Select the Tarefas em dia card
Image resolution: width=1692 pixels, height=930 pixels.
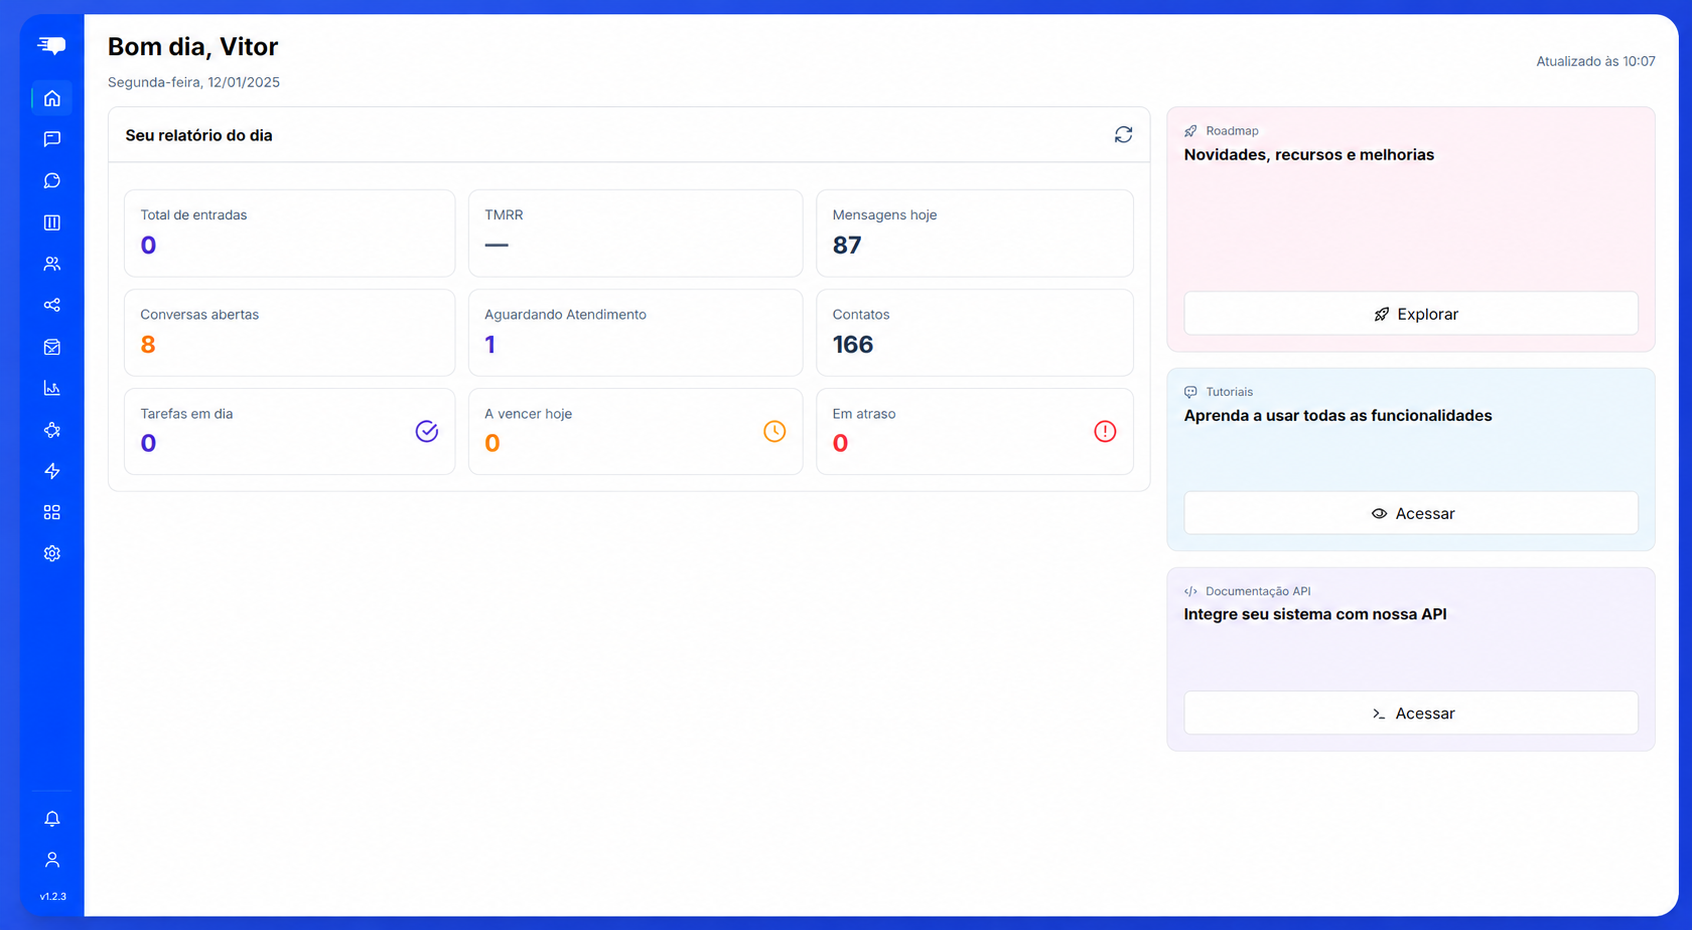click(289, 431)
